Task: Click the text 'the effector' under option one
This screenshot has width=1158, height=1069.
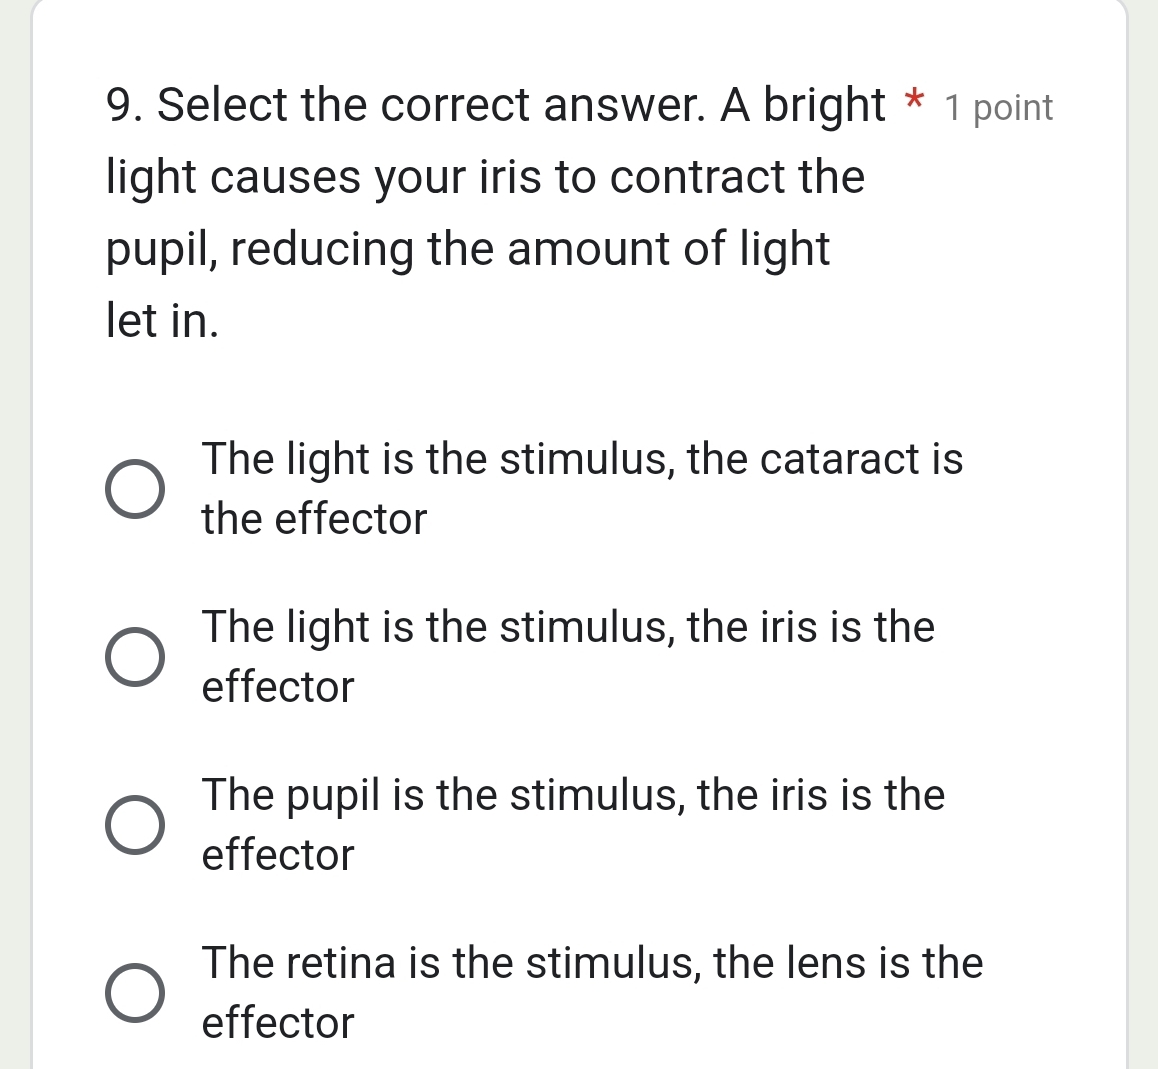Action: coord(314,519)
